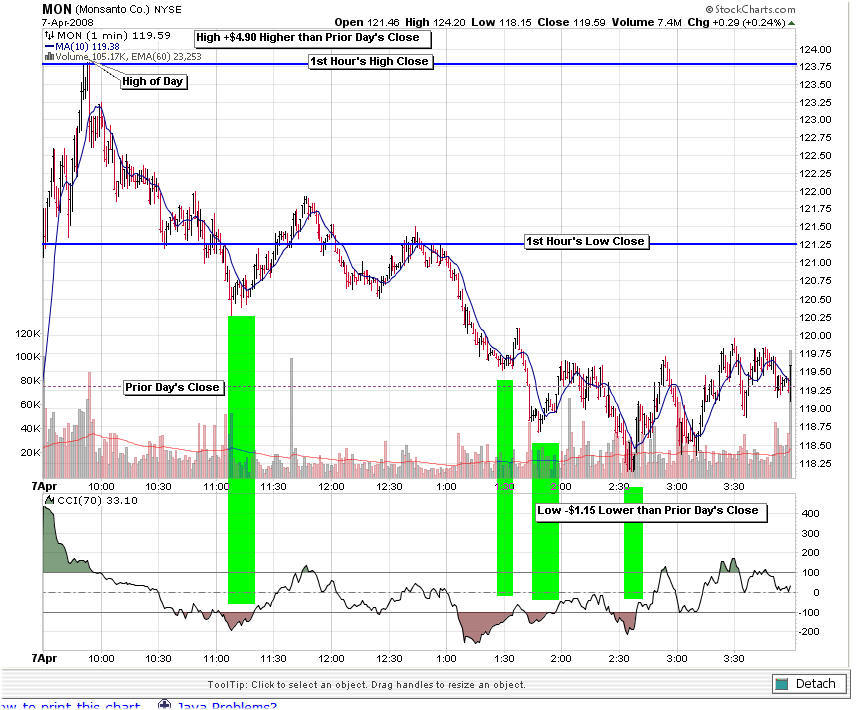Image resolution: width=862 pixels, height=710 pixels.
Task: Select the 1st Hour's Low Close label
Action: 586,241
